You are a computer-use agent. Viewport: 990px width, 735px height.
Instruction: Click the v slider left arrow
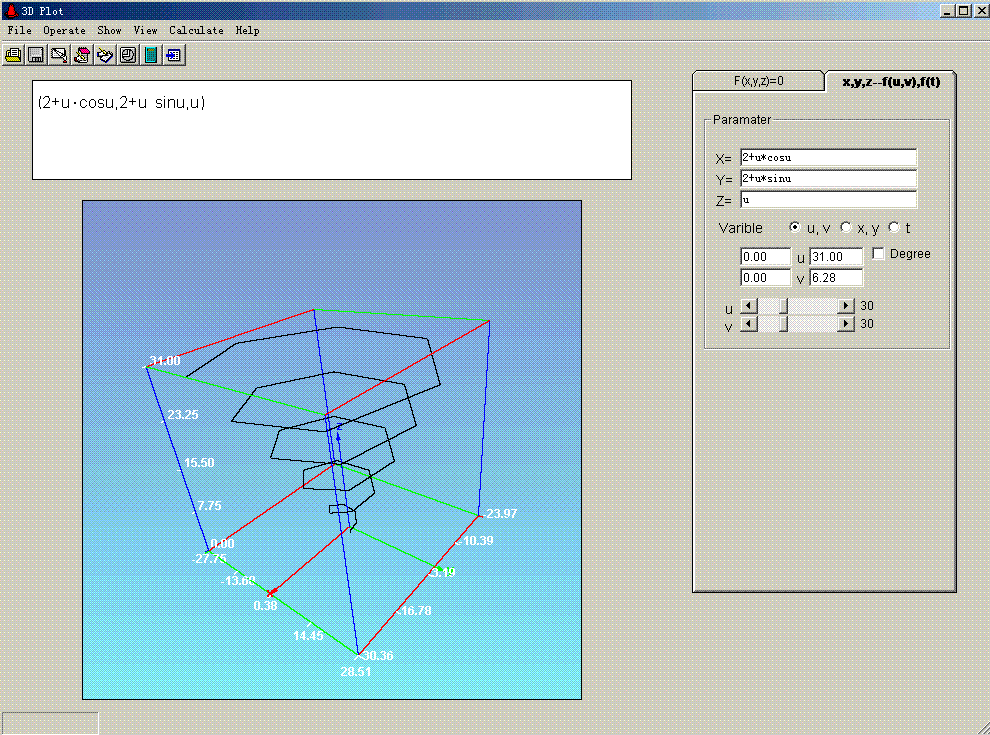tap(749, 324)
